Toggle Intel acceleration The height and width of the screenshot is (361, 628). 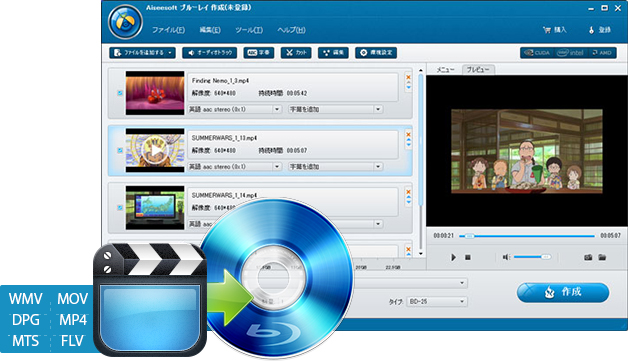pos(570,53)
